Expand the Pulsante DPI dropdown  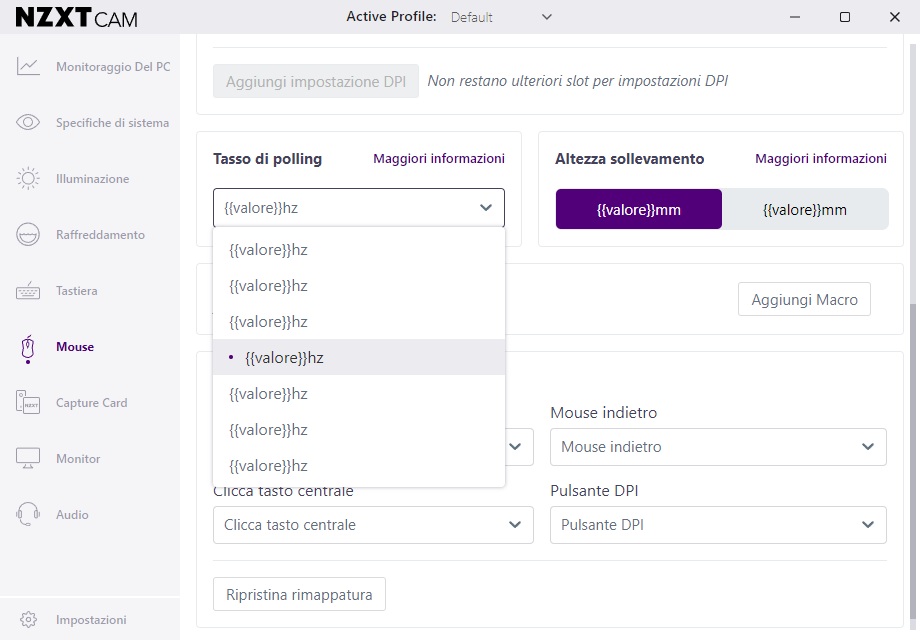718,524
